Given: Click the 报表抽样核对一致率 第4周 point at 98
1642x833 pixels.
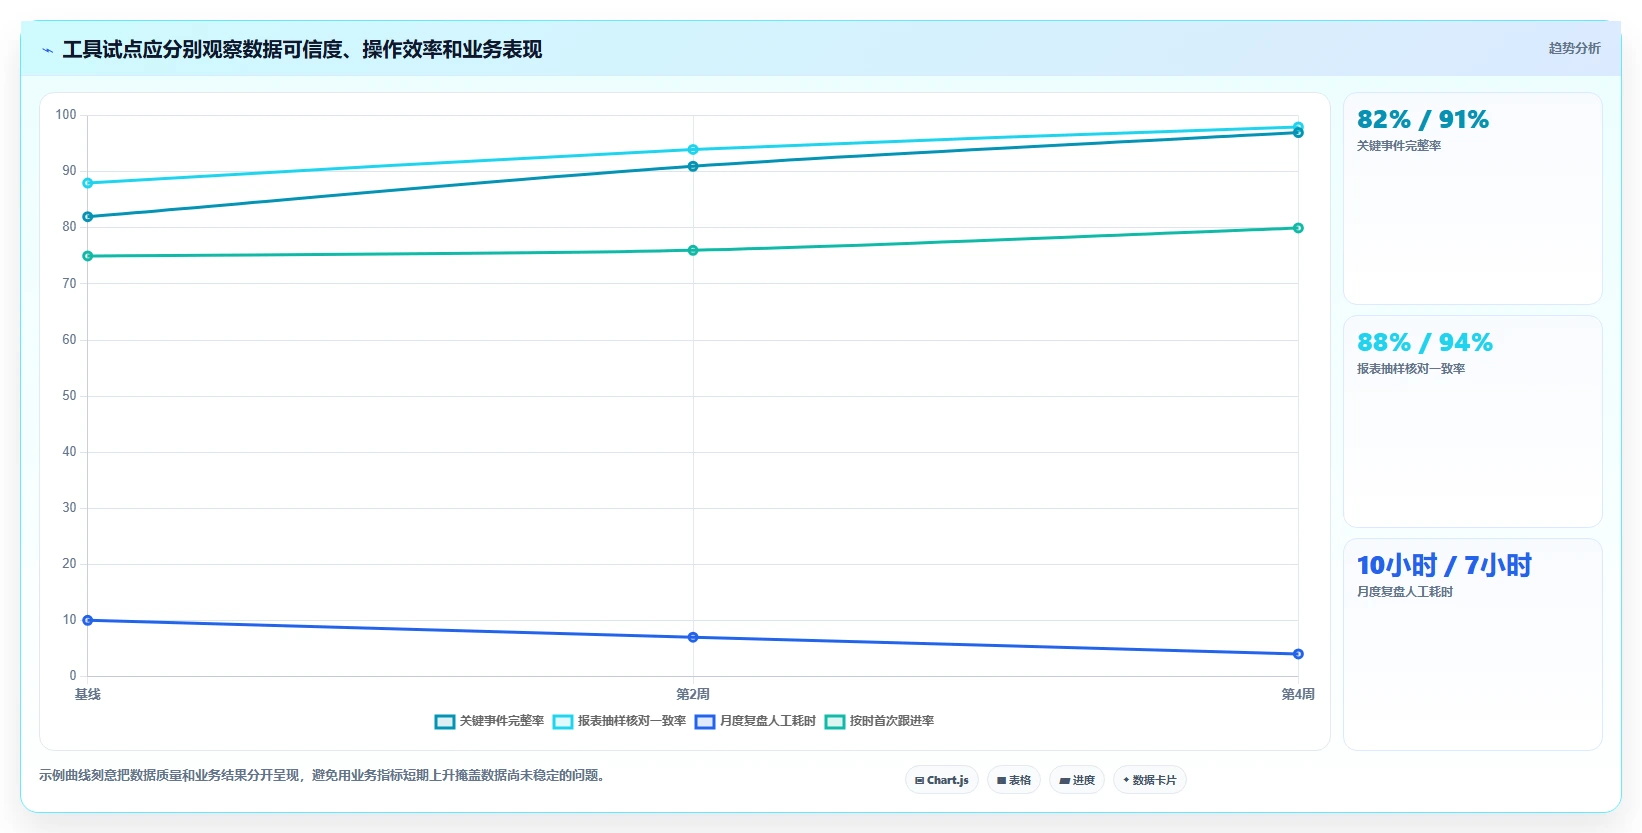Looking at the screenshot, I should click(x=1298, y=127).
